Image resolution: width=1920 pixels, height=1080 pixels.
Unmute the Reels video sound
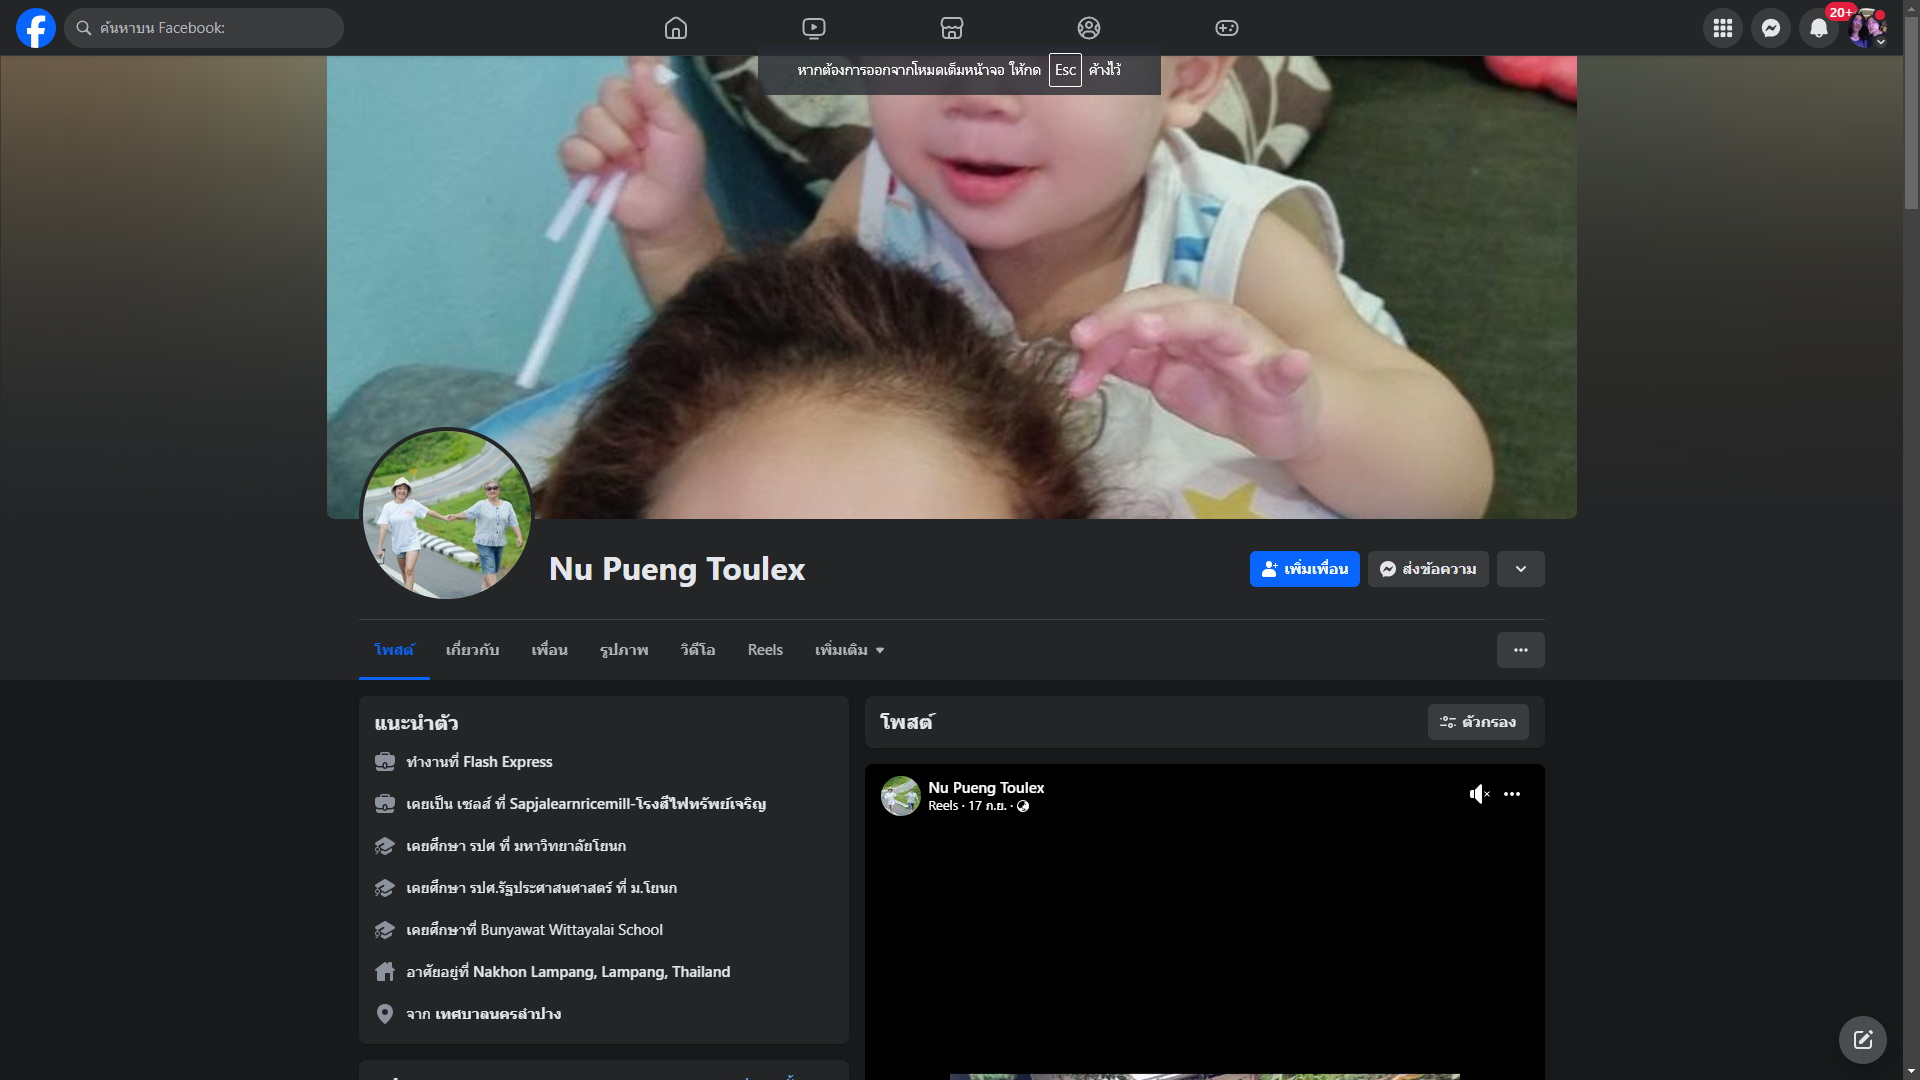tap(1479, 794)
